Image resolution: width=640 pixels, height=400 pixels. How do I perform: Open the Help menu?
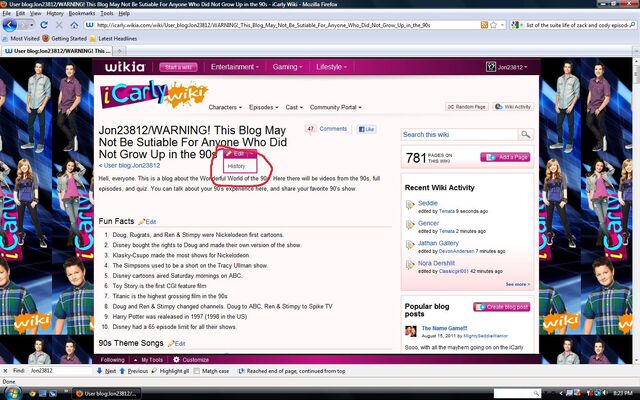pyautogui.click(x=124, y=13)
